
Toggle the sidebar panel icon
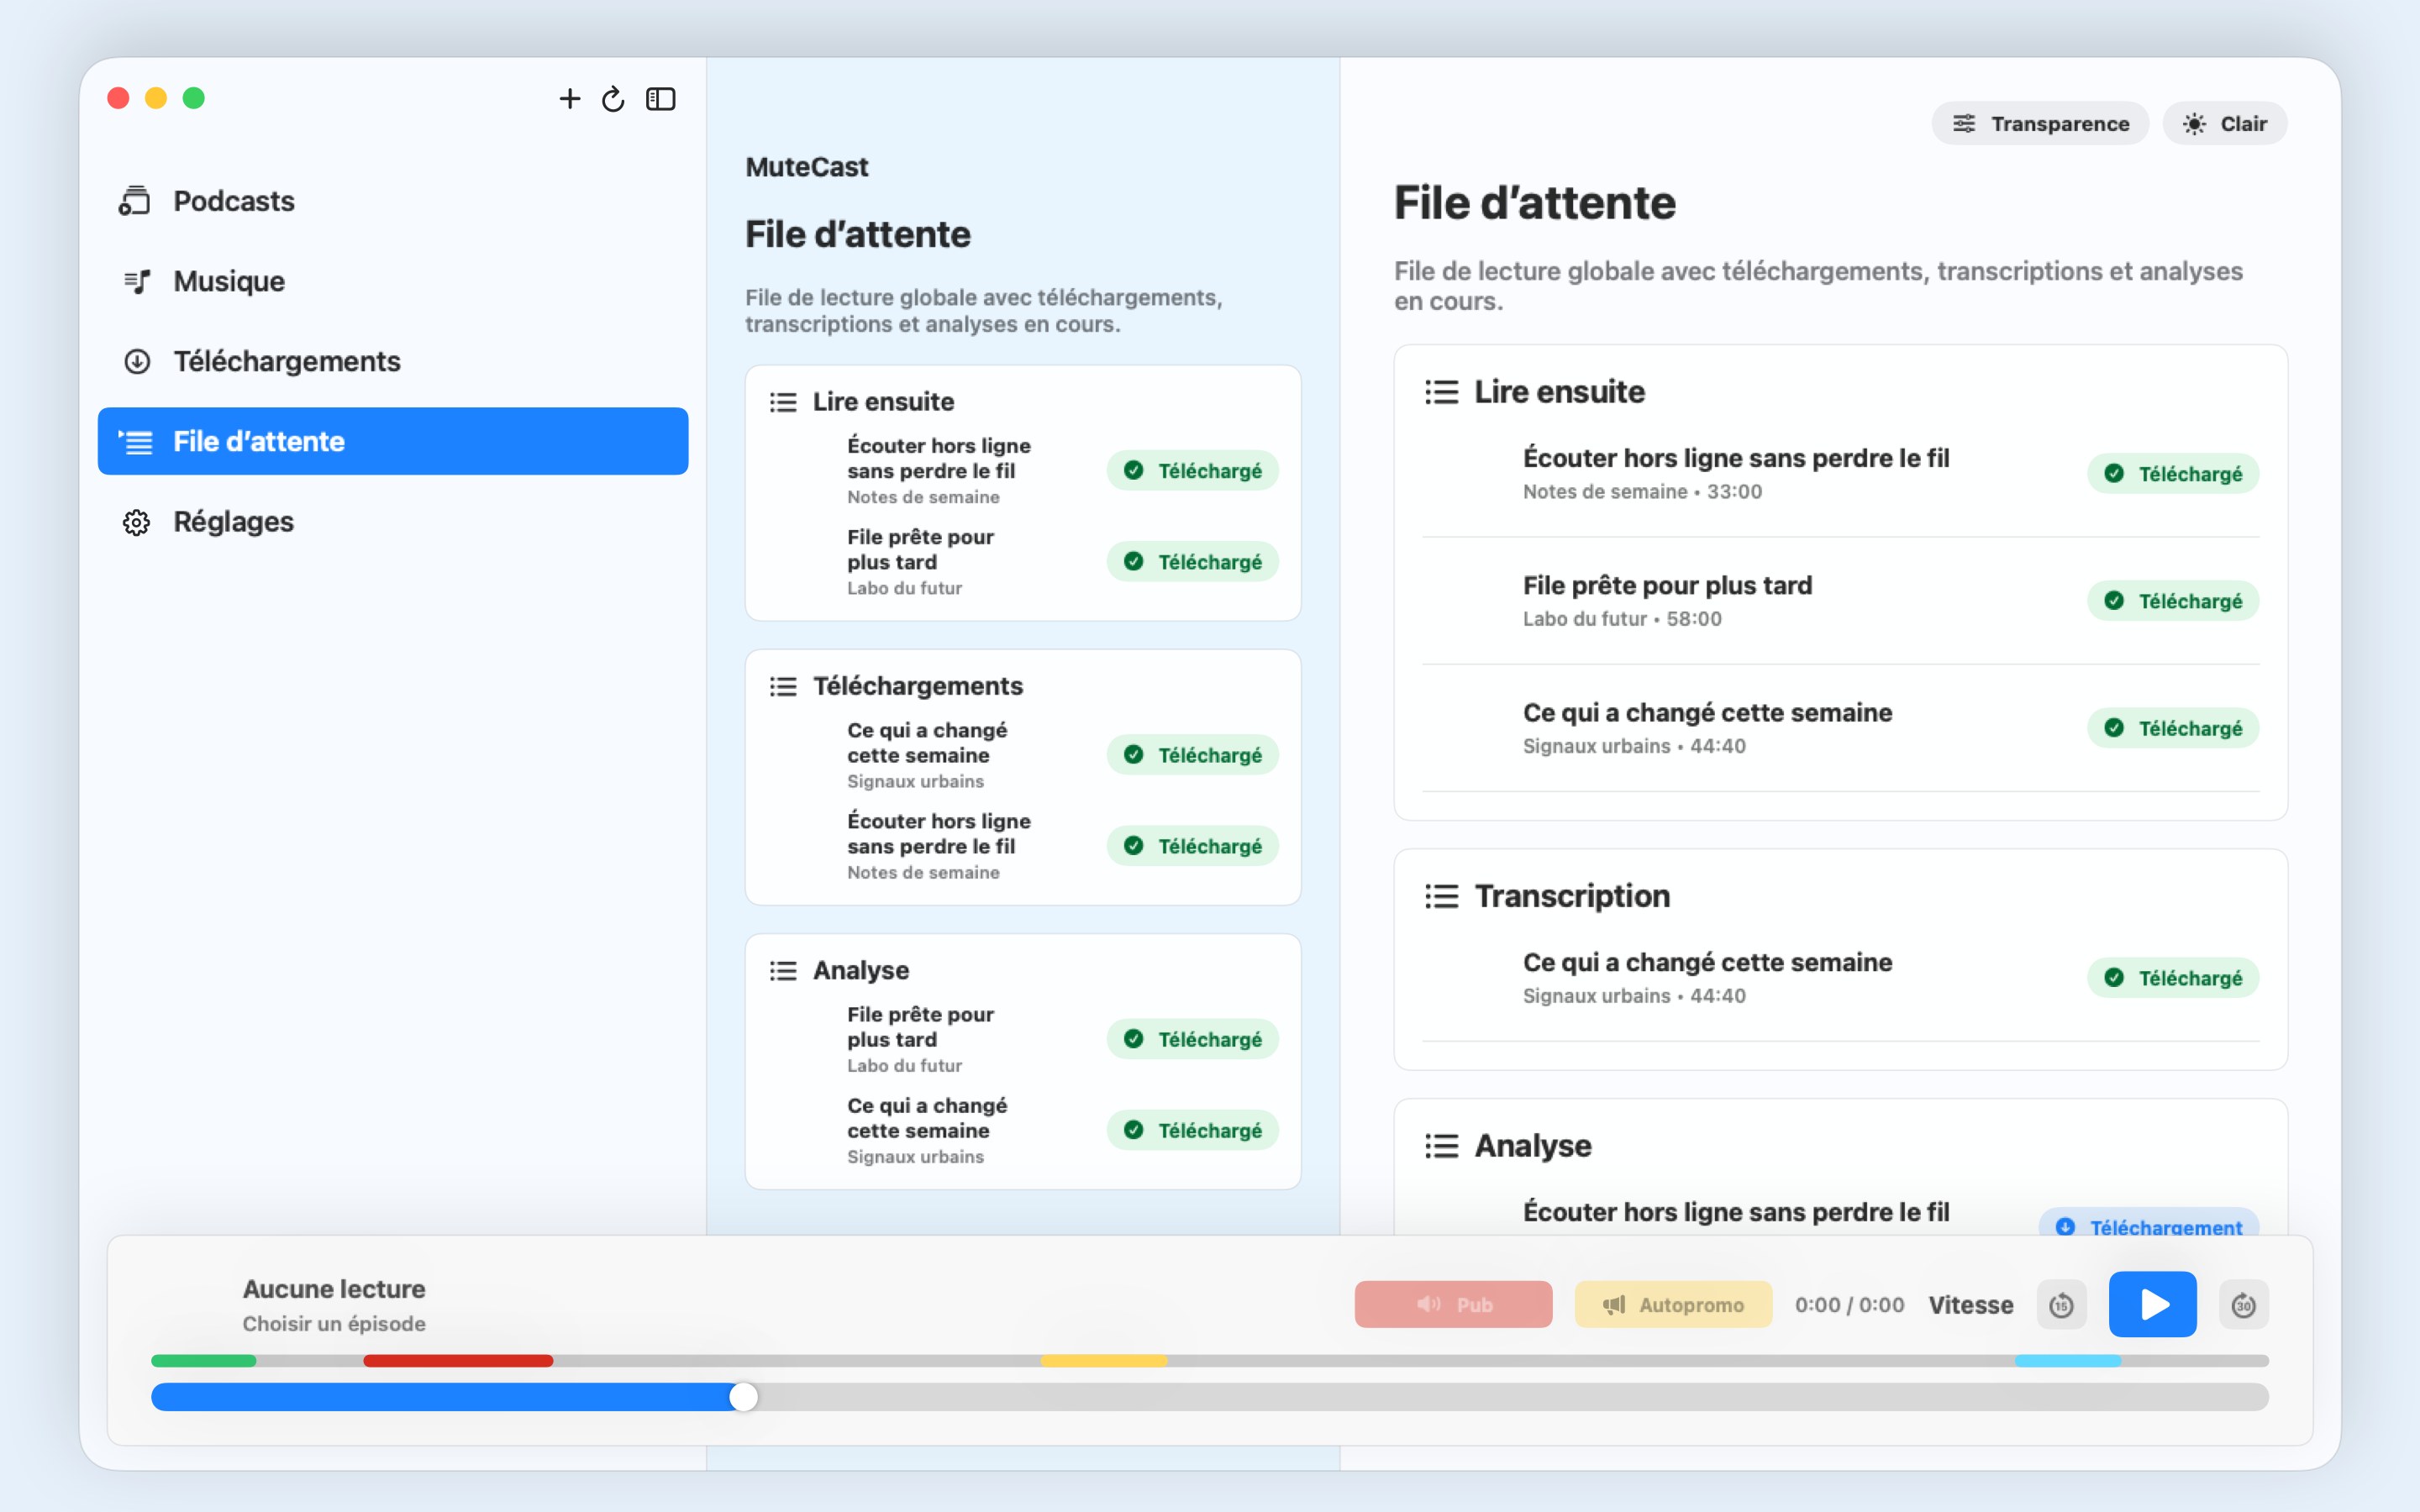click(661, 99)
